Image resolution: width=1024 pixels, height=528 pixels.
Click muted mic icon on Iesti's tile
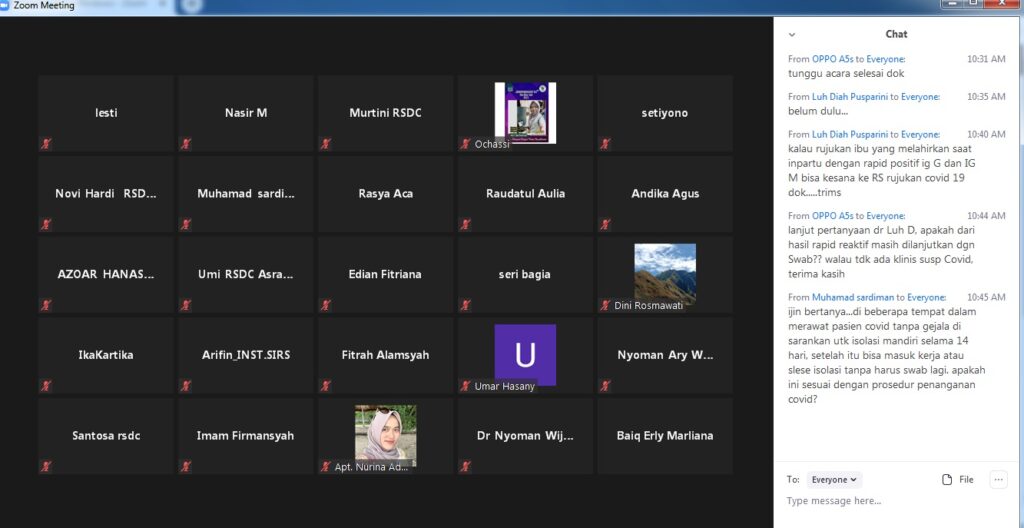(x=45, y=143)
